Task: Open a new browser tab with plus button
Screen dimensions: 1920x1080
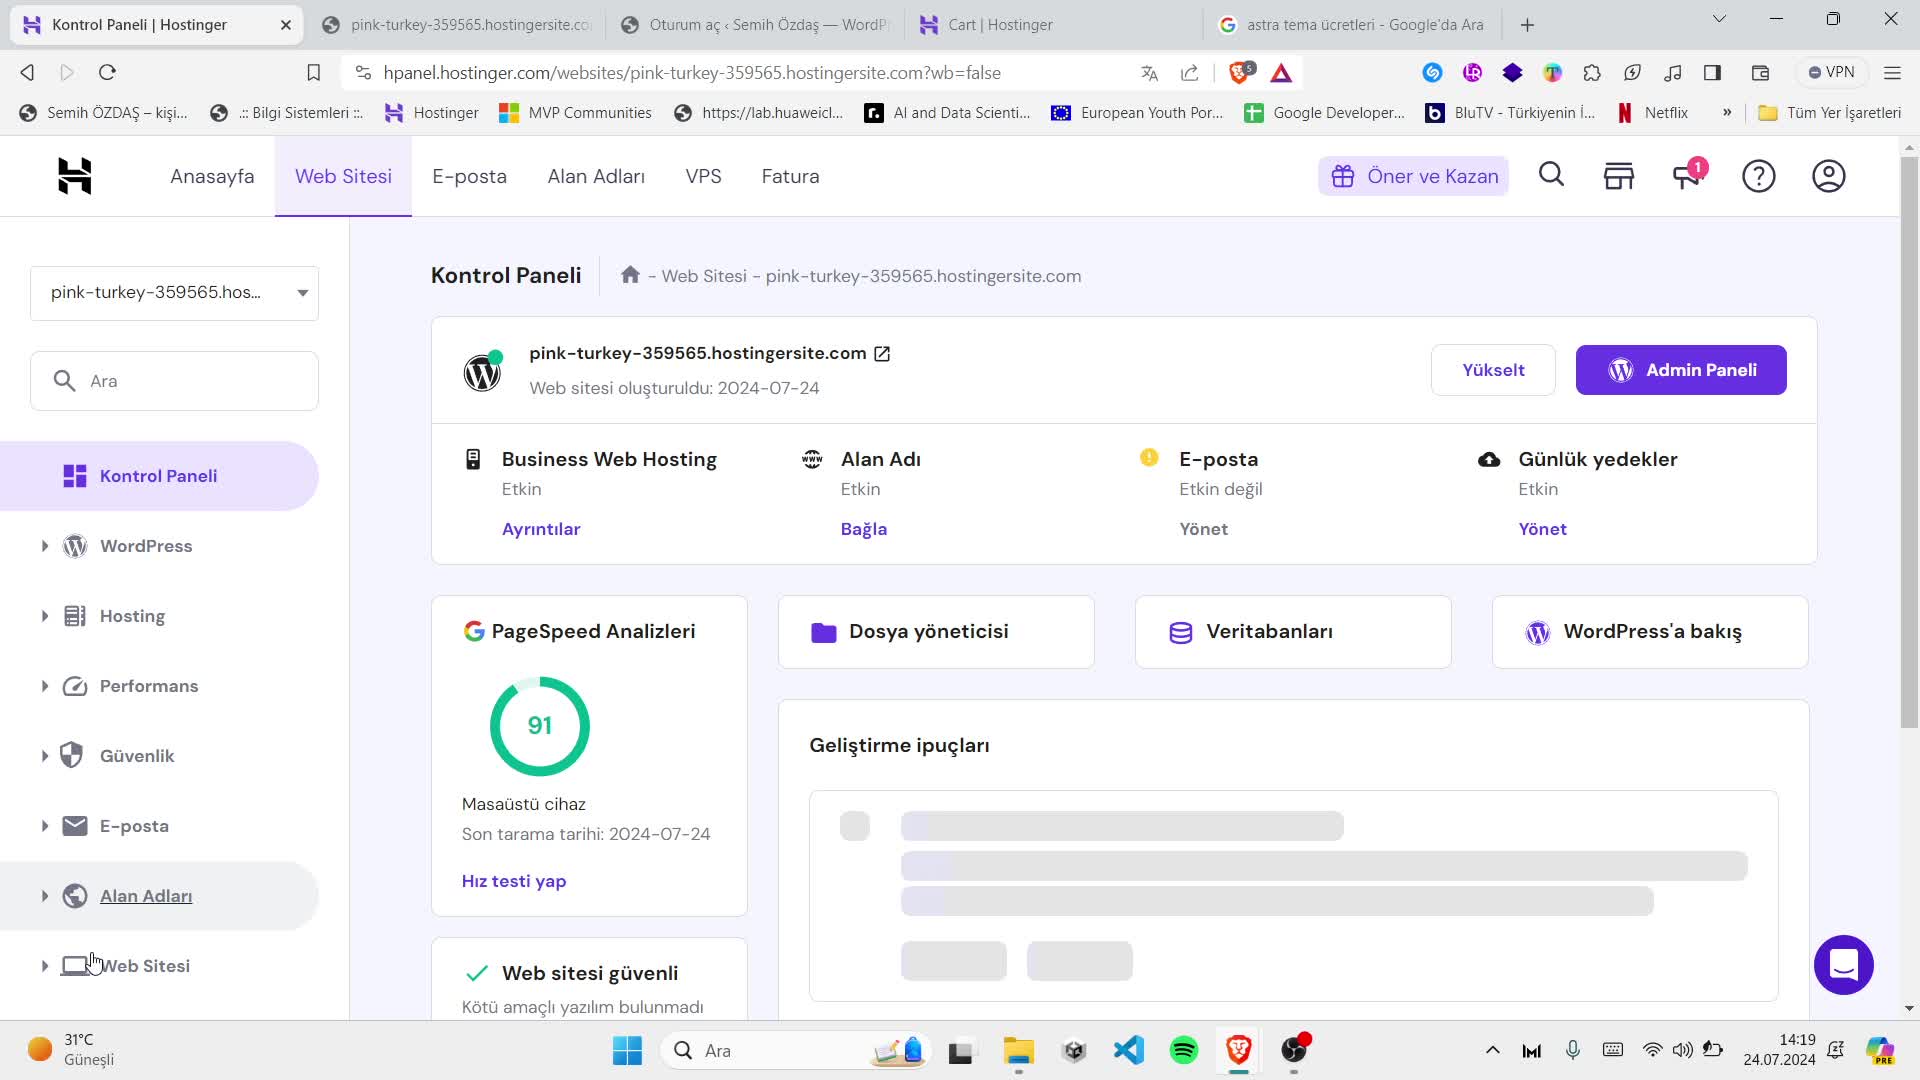Action: (1527, 24)
